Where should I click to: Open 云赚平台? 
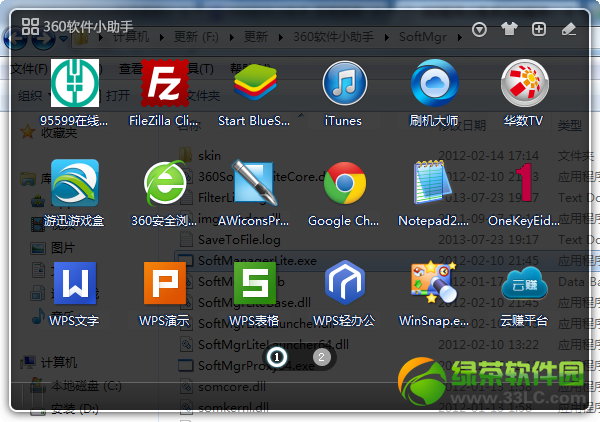click(525, 284)
